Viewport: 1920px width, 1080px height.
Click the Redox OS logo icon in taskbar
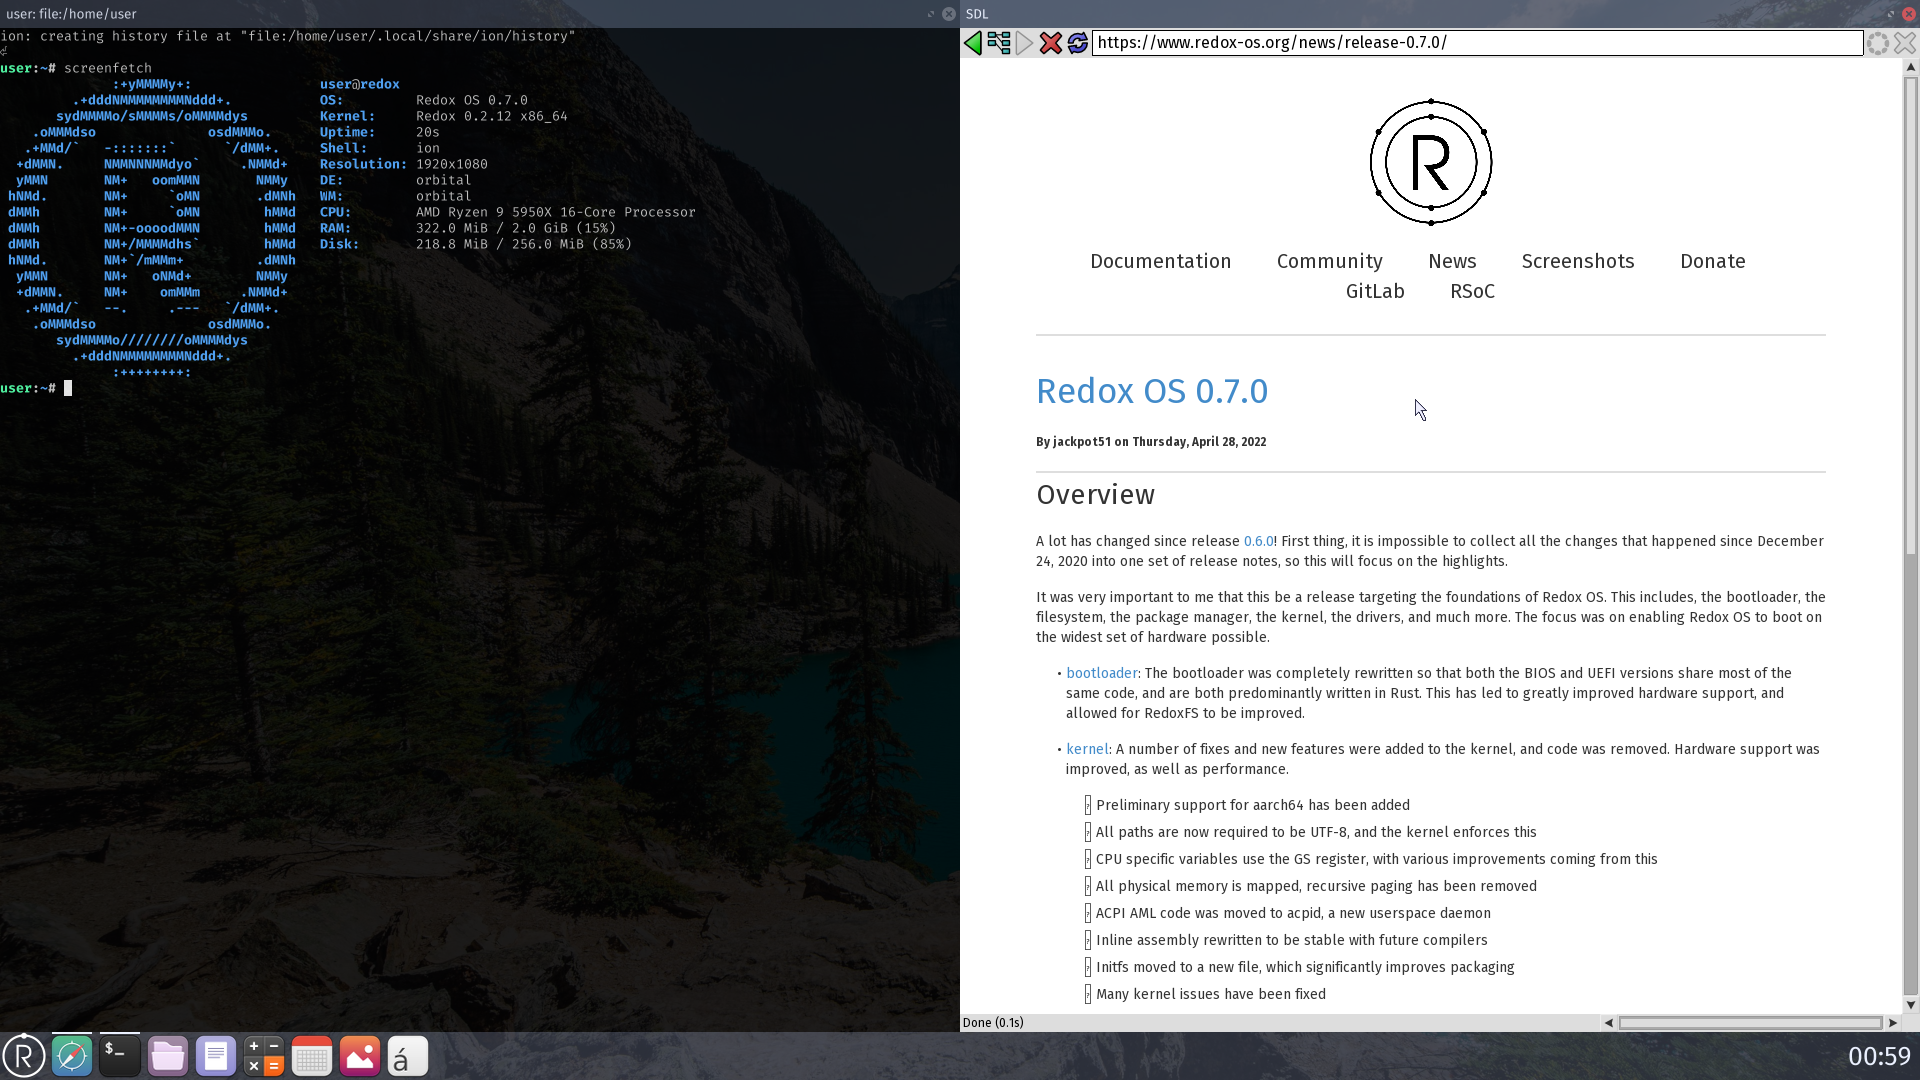24,1055
